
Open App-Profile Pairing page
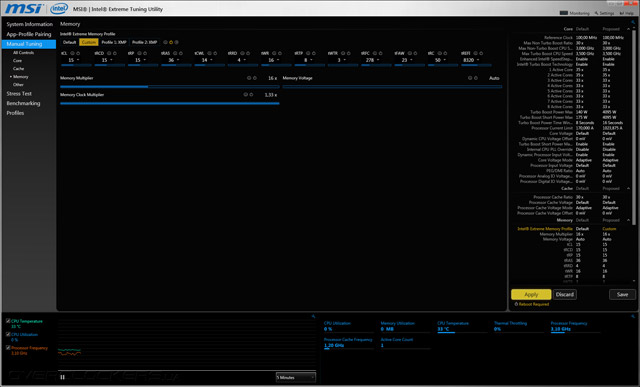click(29, 34)
